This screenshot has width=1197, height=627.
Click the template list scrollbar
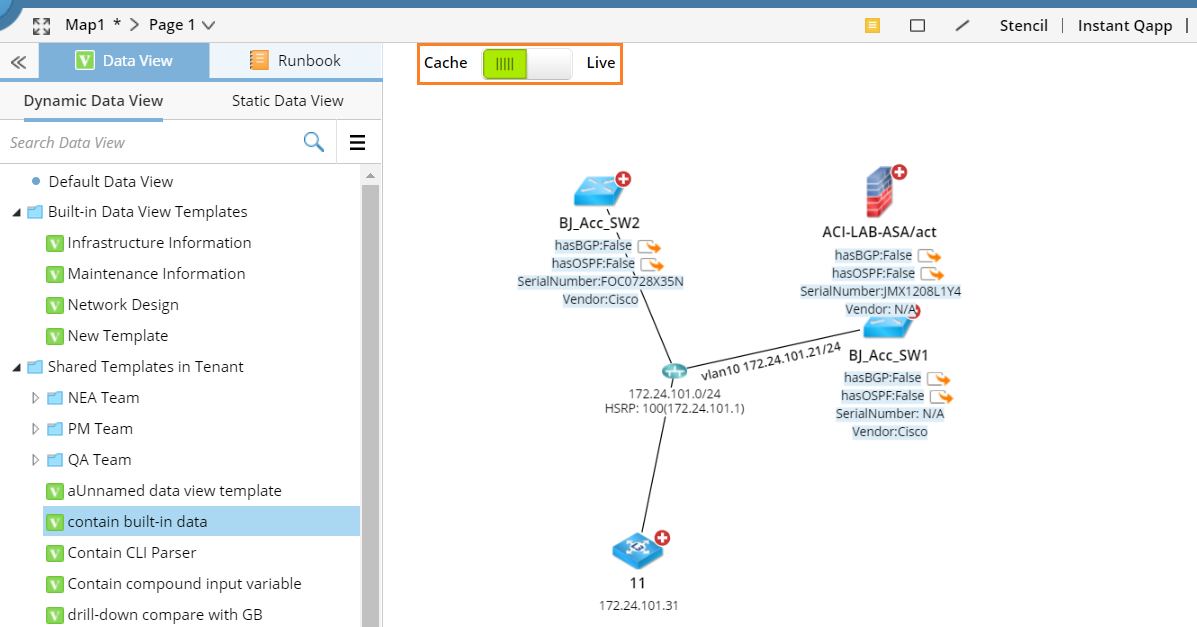click(x=370, y=405)
